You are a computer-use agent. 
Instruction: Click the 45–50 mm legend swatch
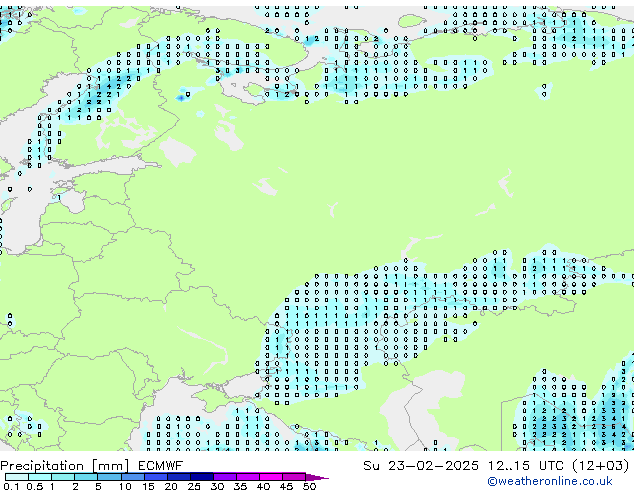(x=294, y=477)
